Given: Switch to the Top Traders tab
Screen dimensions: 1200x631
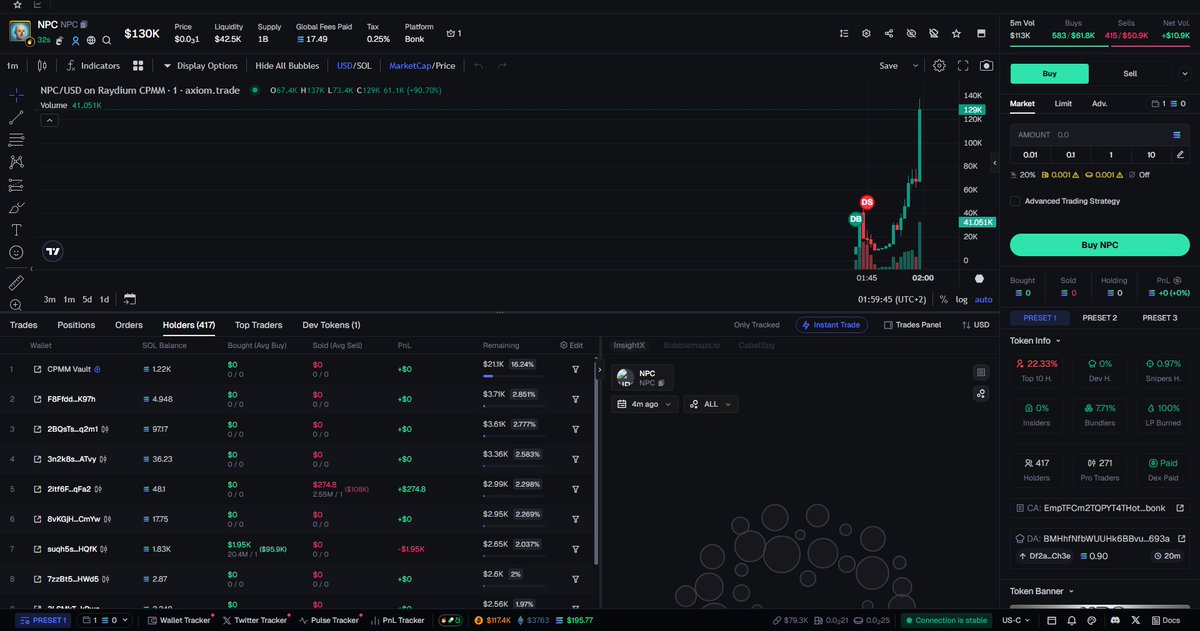Looking at the screenshot, I should coord(258,325).
